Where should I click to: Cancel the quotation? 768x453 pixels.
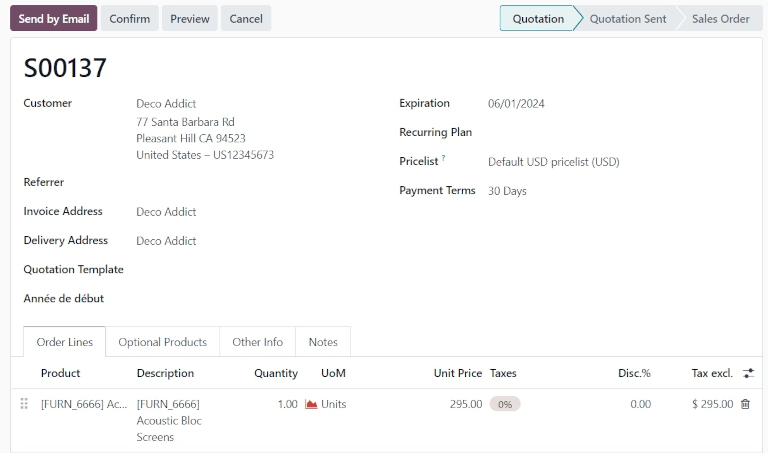246,19
